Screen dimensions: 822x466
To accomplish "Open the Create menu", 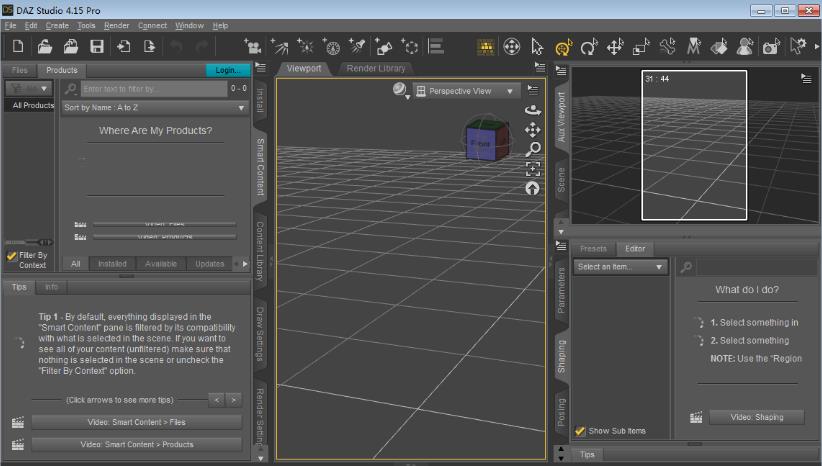I will (57, 25).
